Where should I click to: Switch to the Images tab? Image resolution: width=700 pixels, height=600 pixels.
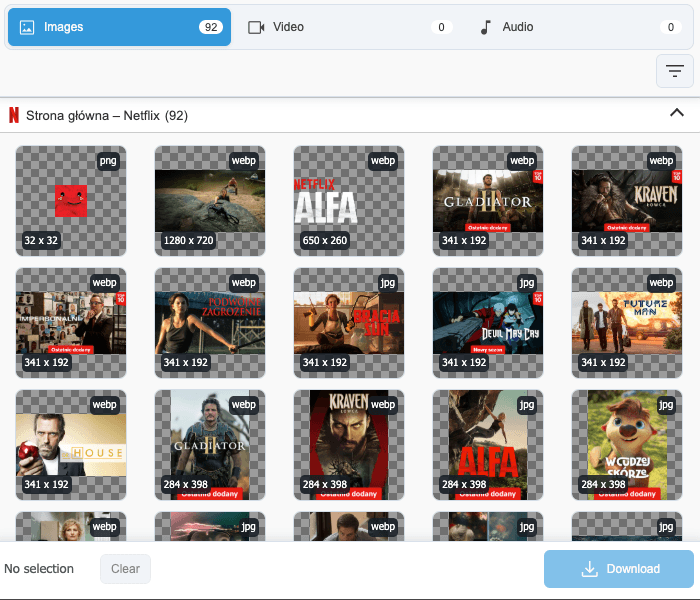click(119, 27)
